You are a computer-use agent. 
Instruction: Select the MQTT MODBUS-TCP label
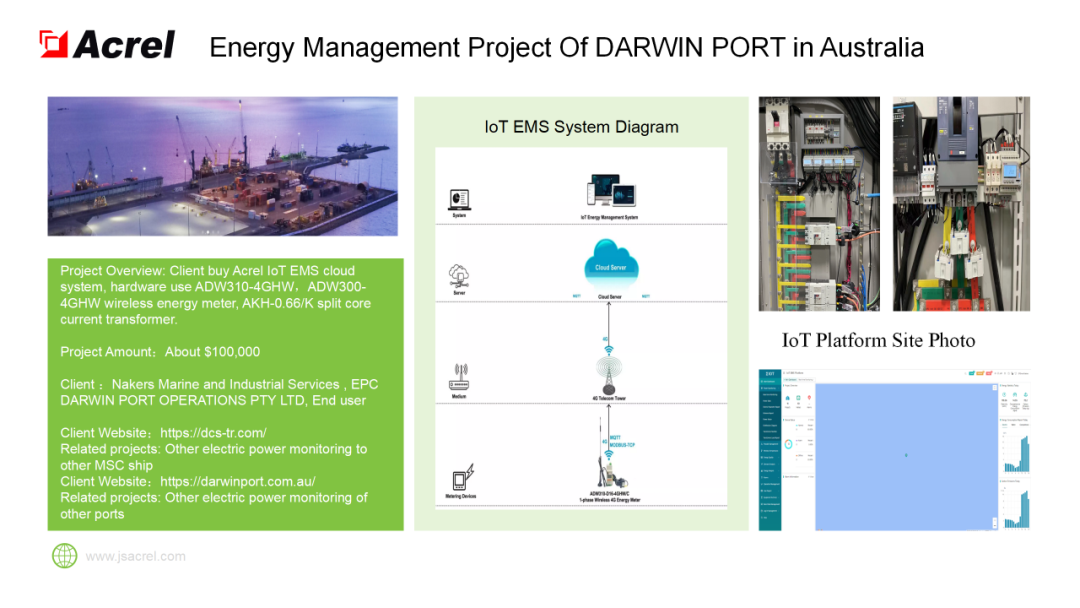coord(622,441)
